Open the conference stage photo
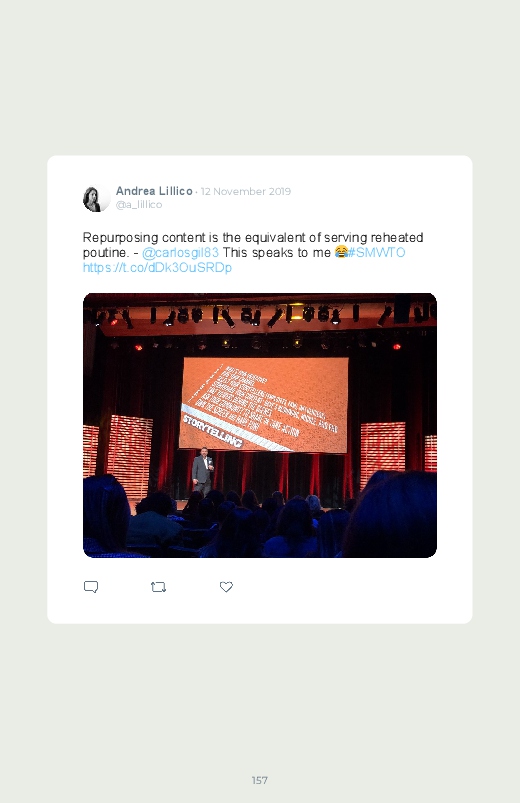This screenshot has width=520, height=803. click(260, 425)
